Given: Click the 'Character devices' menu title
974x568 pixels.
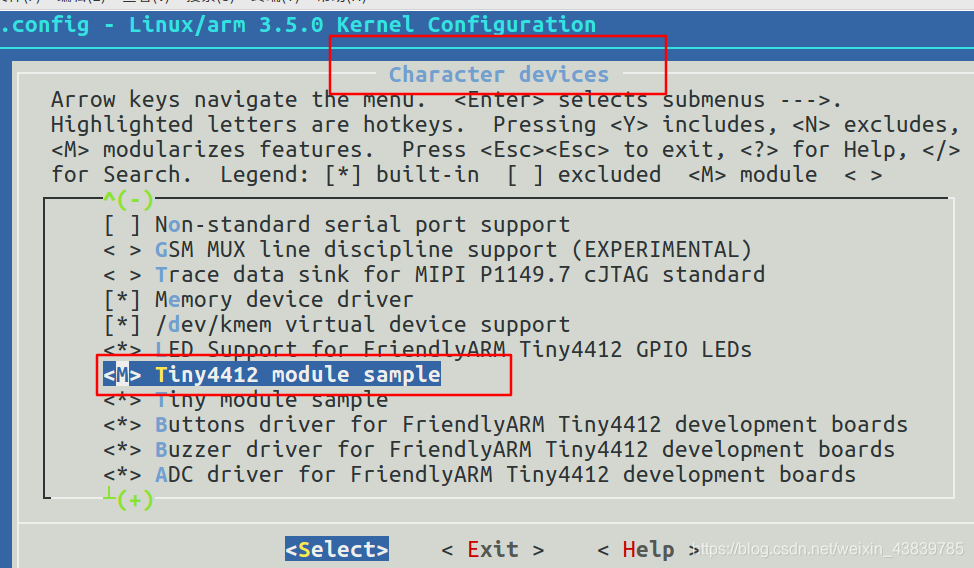Looking at the screenshot, I should 499,75.
